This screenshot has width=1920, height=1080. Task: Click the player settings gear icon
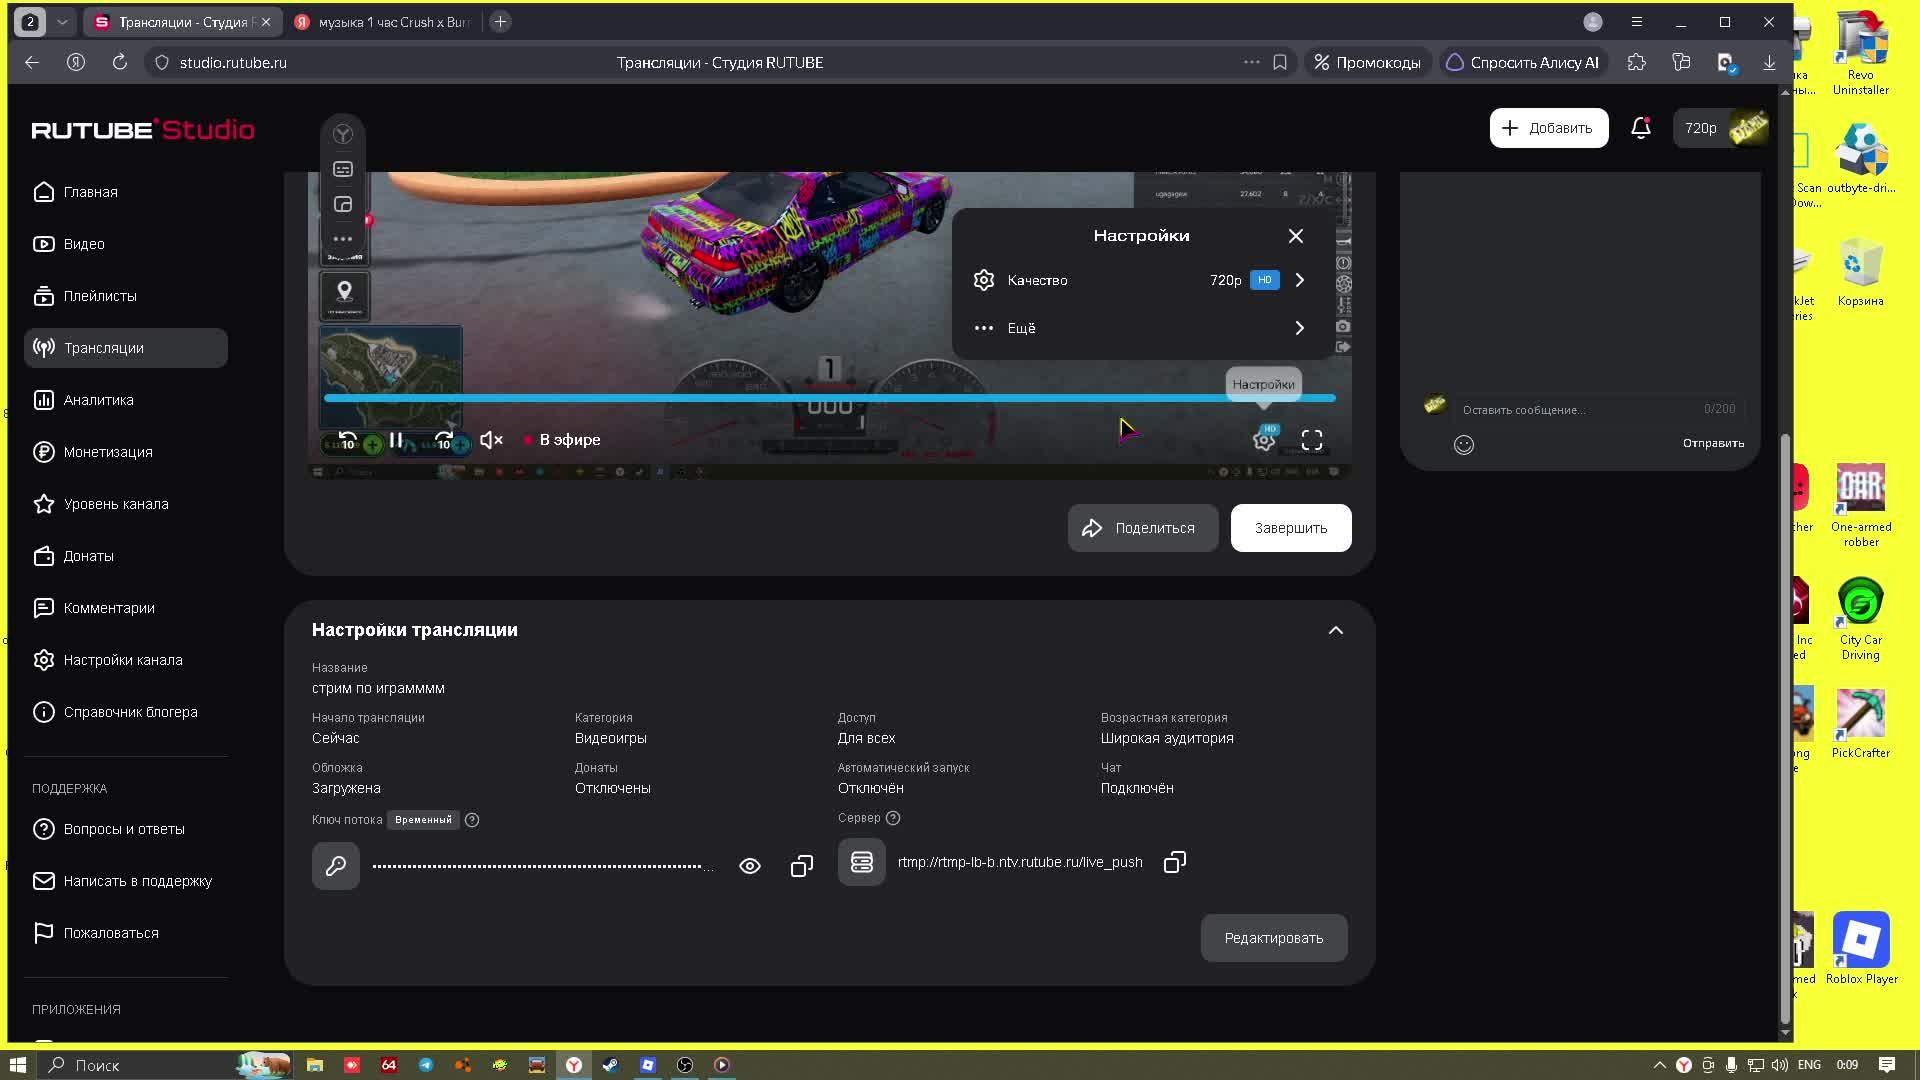(1264, 440)
